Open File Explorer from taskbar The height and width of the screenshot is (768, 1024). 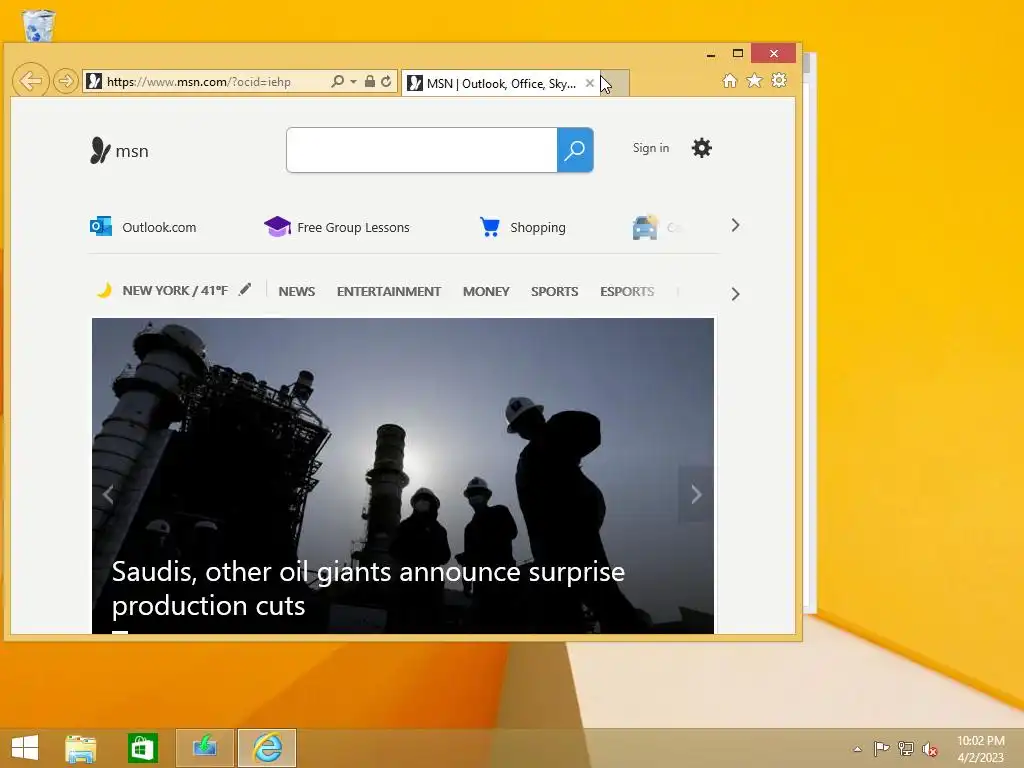pos(81,748)
